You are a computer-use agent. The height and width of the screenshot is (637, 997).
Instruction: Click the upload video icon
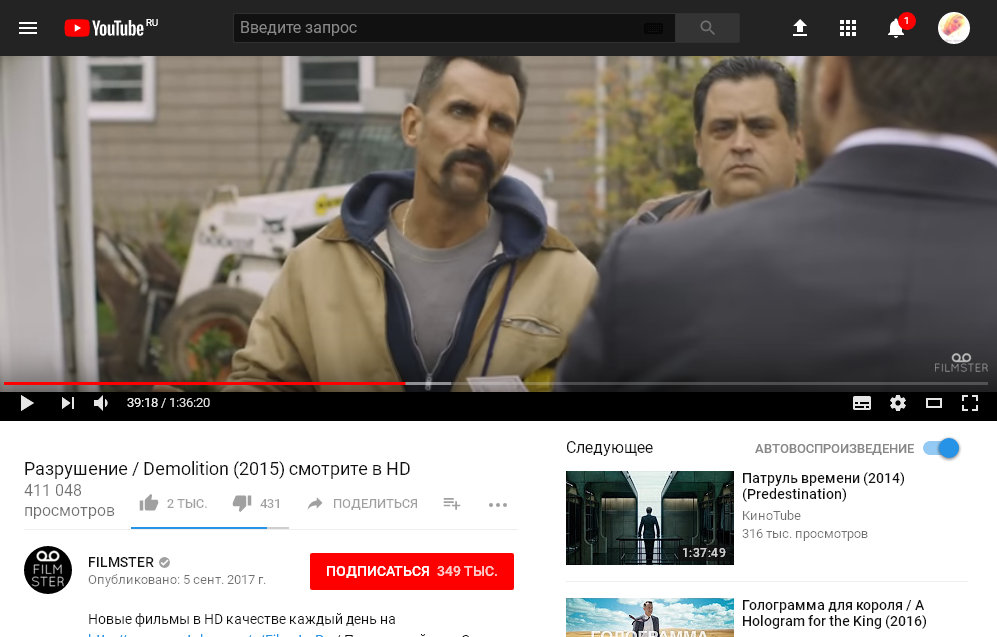pos(799,28)
